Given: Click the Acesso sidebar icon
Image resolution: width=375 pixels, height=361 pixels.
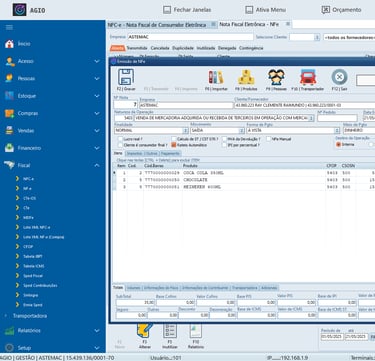Looking at the screenshot, I should coord(9,61).
